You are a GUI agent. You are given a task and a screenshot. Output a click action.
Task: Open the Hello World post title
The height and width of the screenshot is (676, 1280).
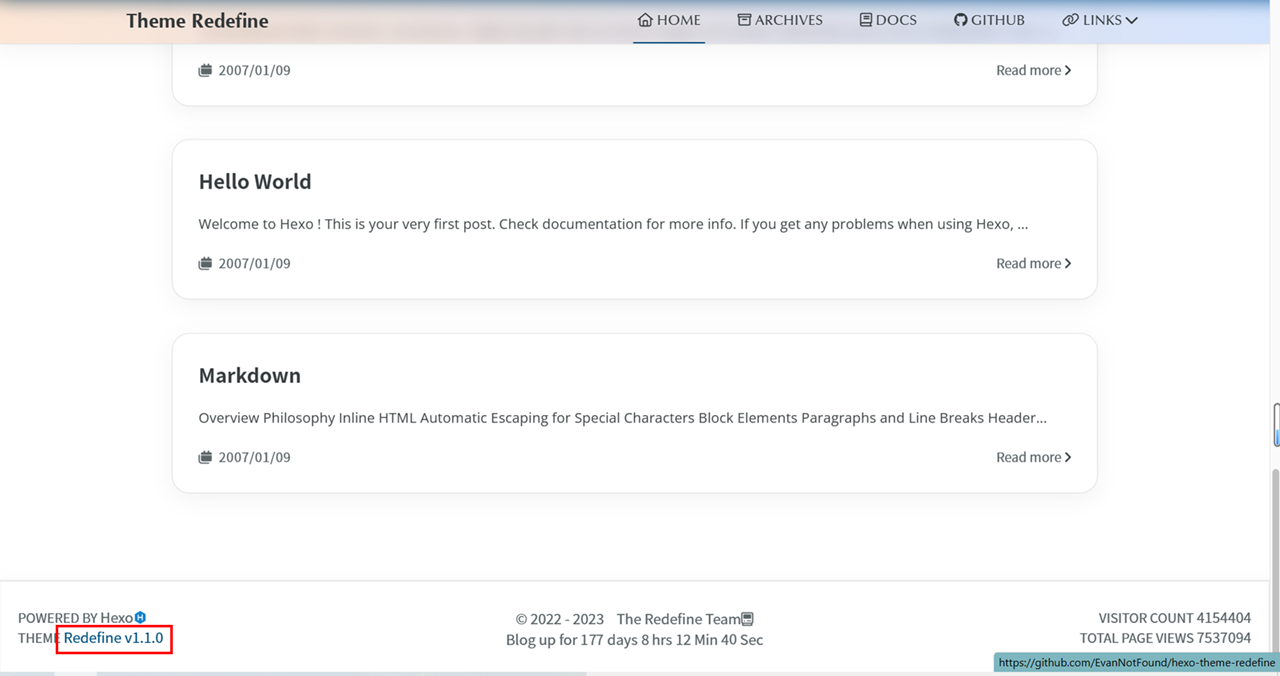pyautogui.click(x=255, y=182)
